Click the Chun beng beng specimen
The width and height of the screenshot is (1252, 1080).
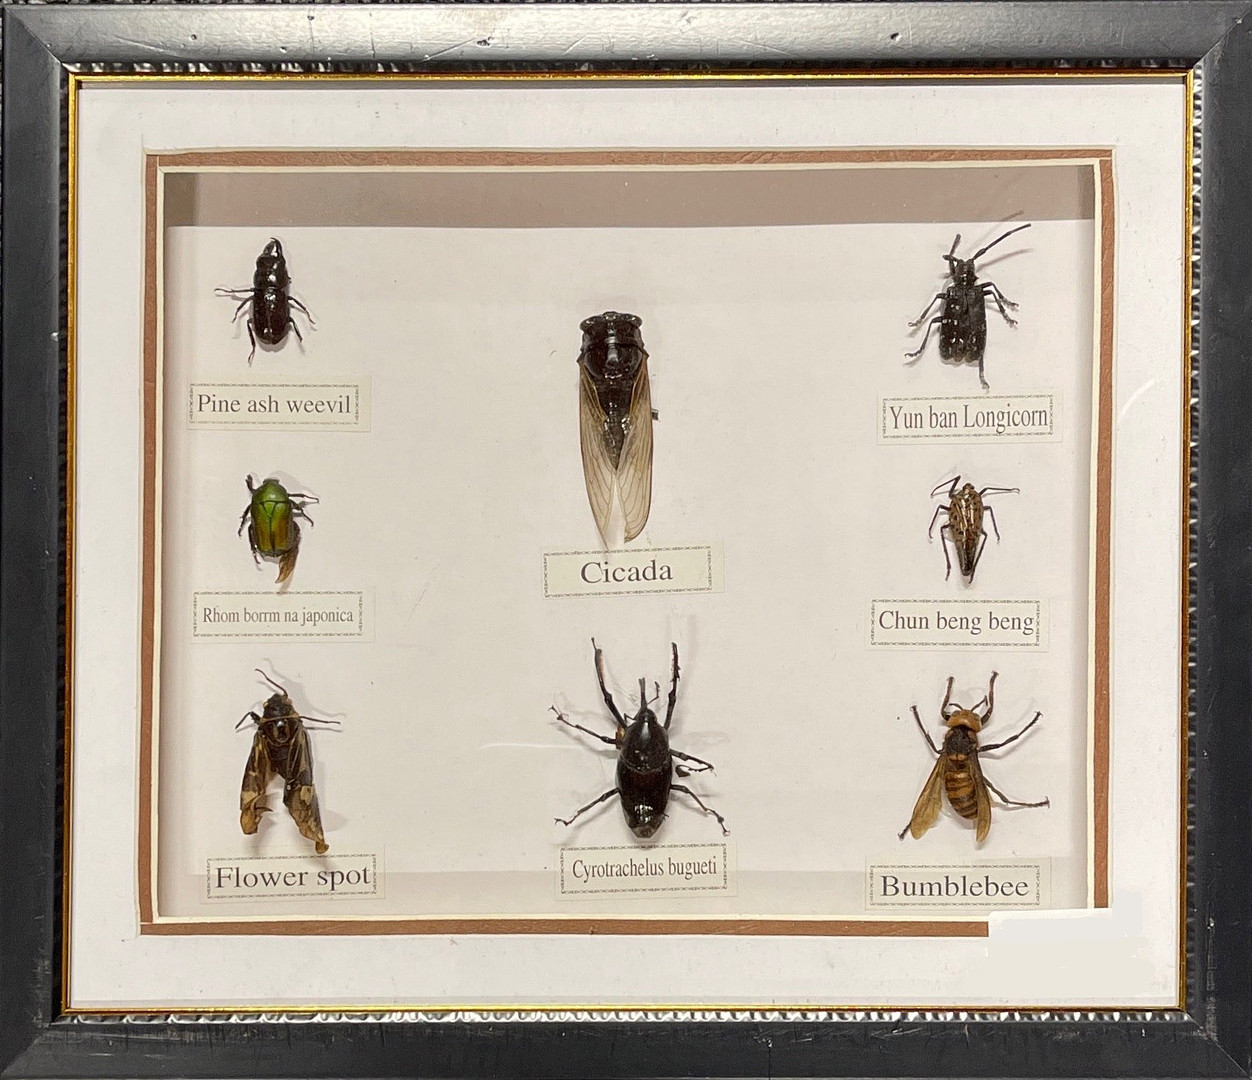(x=964, y=525)
